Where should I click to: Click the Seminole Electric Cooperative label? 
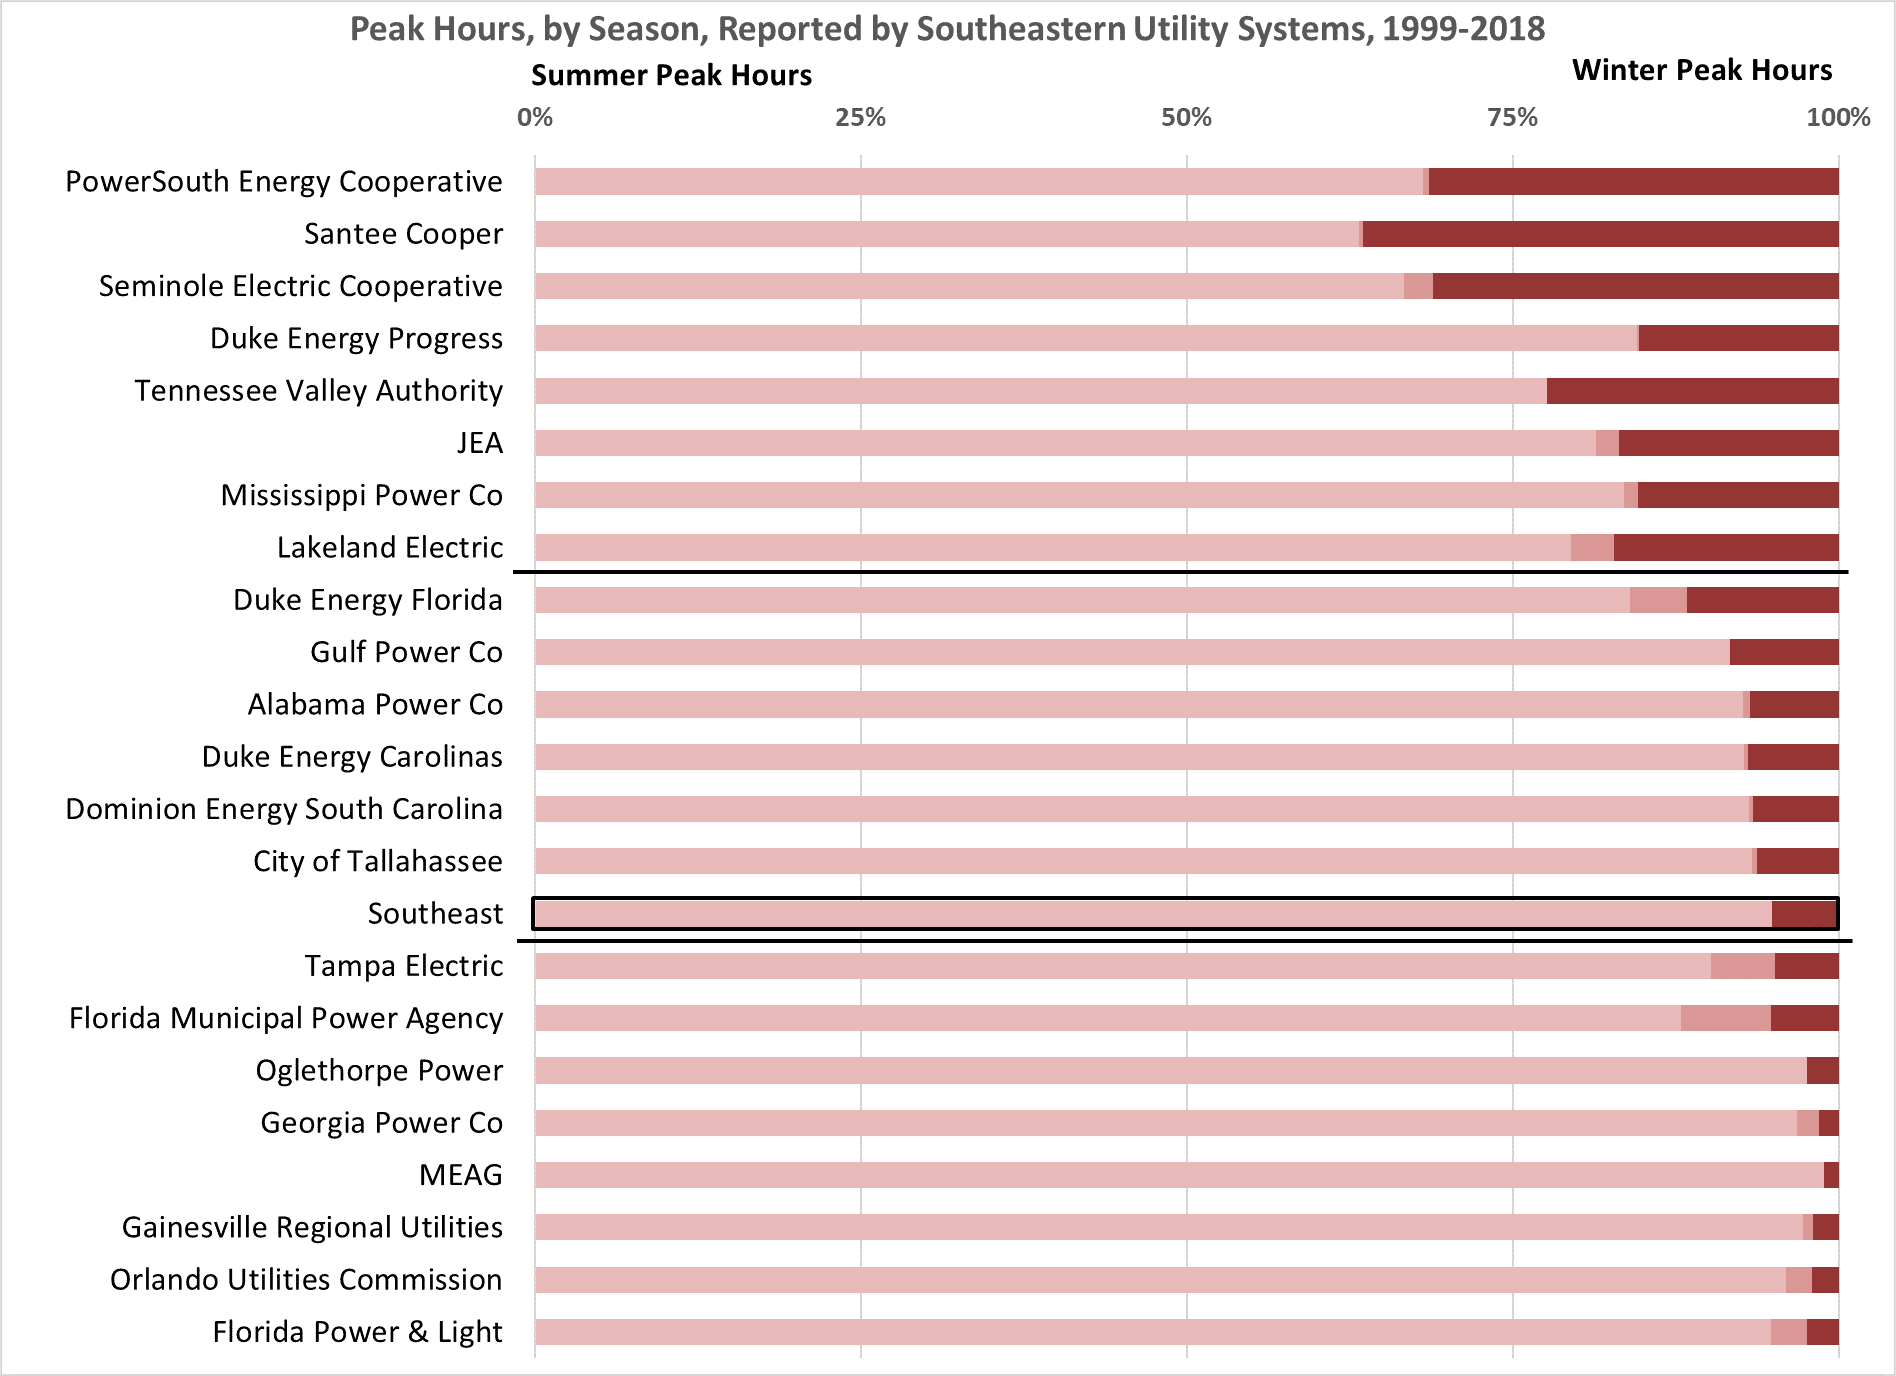[x=300, y=287]
